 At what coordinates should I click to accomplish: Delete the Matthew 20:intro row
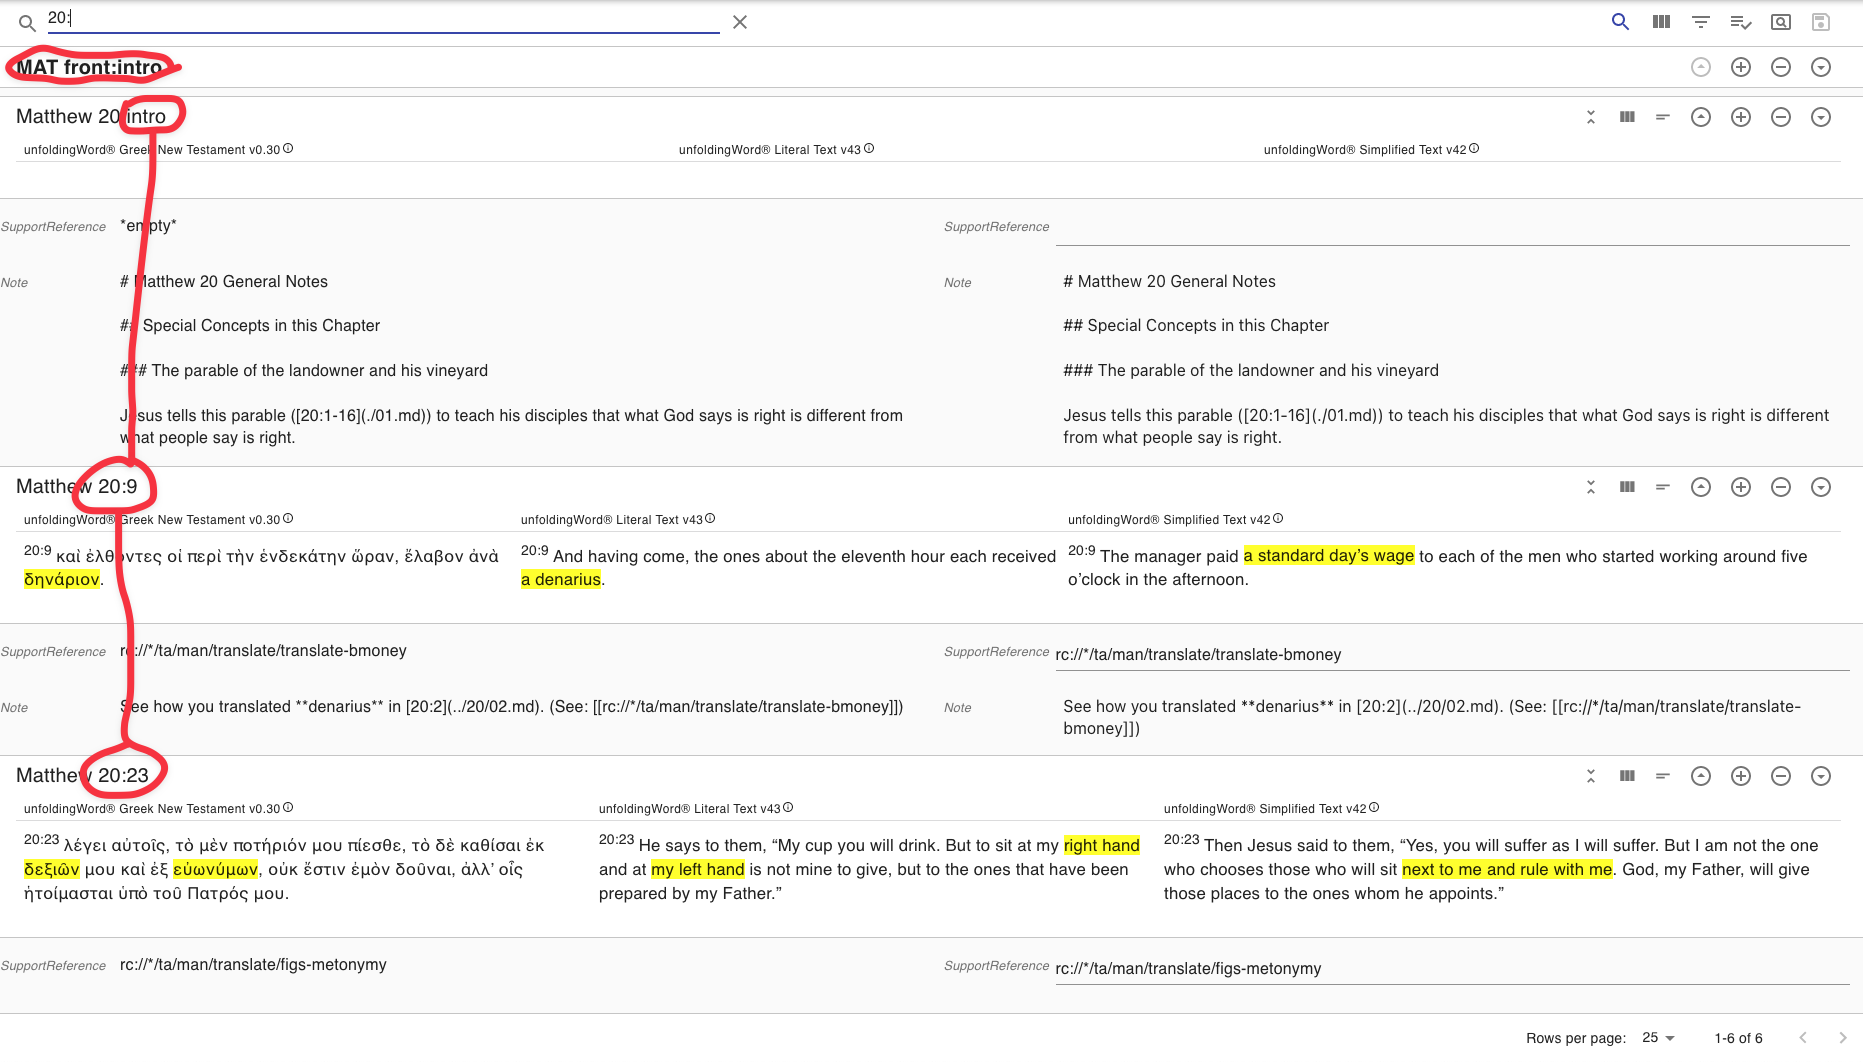pyautogui.click(x=1781, y=117)
